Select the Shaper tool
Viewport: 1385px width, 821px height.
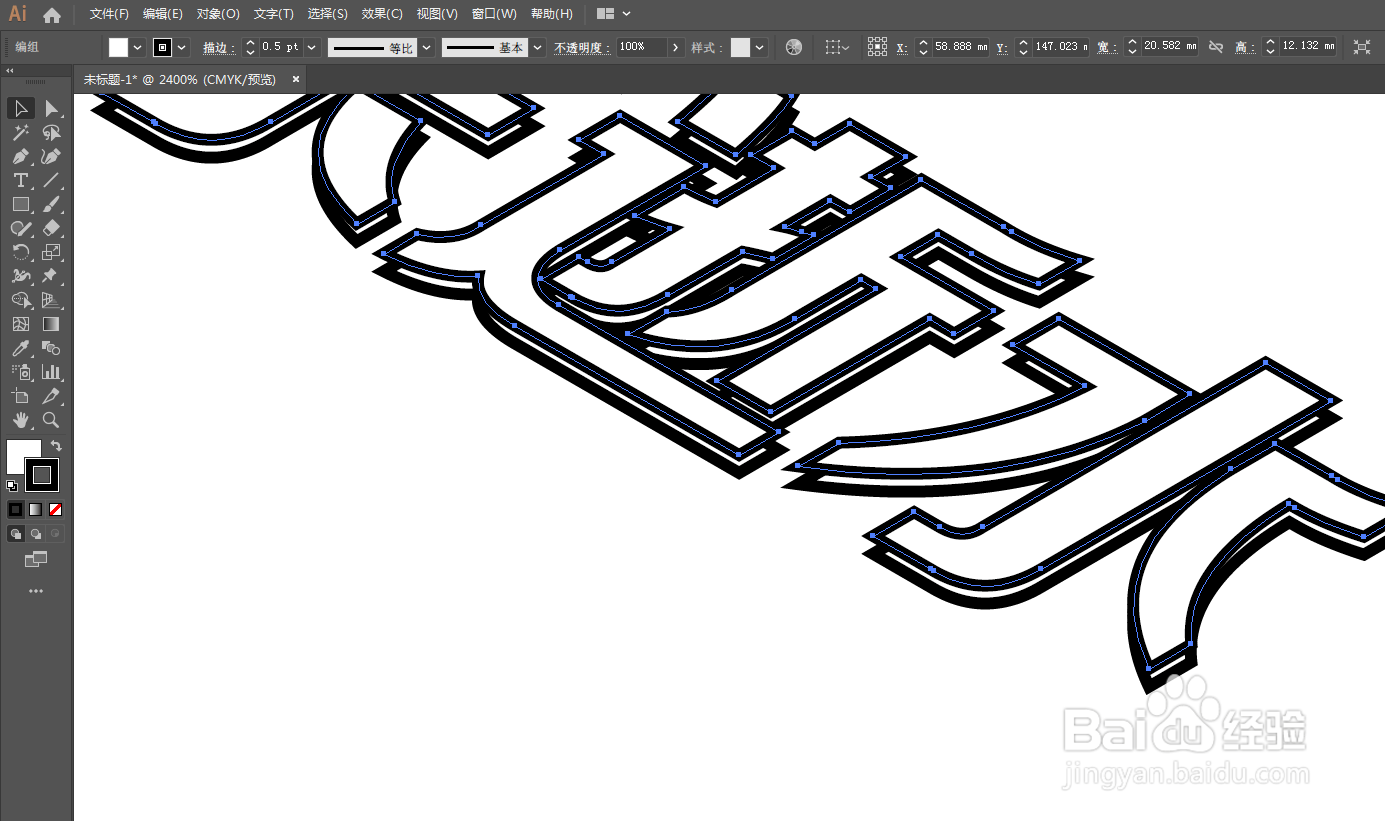coord(21,228)
